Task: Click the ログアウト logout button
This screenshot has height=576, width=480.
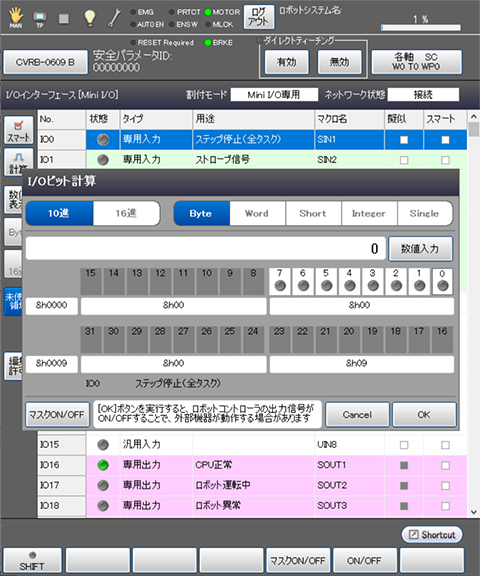Action: pyautogui.click(x=259, y=17)
